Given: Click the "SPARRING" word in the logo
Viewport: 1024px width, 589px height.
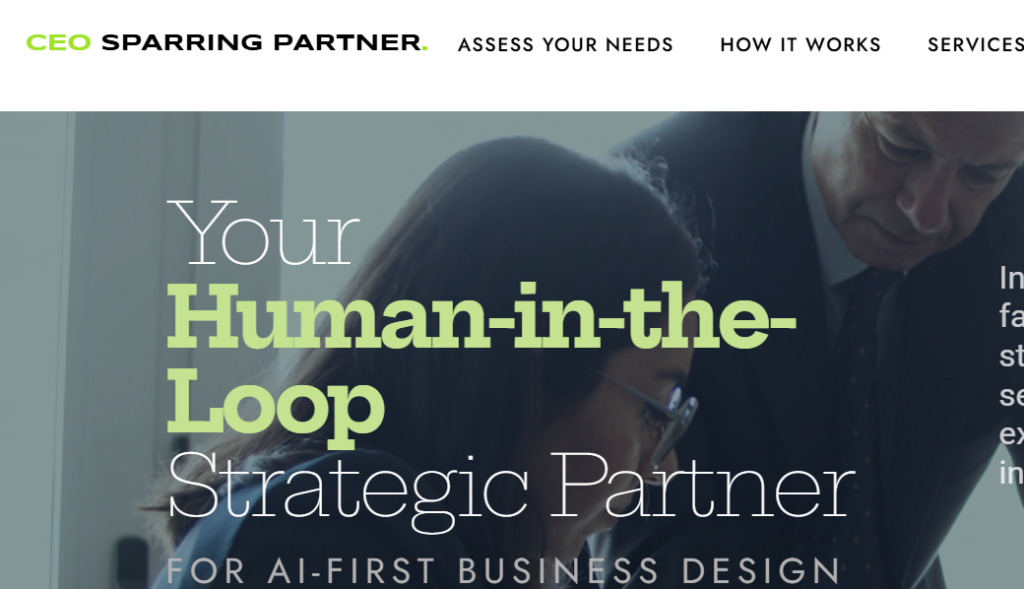Looking at the screenshot, I should (182, 42).
